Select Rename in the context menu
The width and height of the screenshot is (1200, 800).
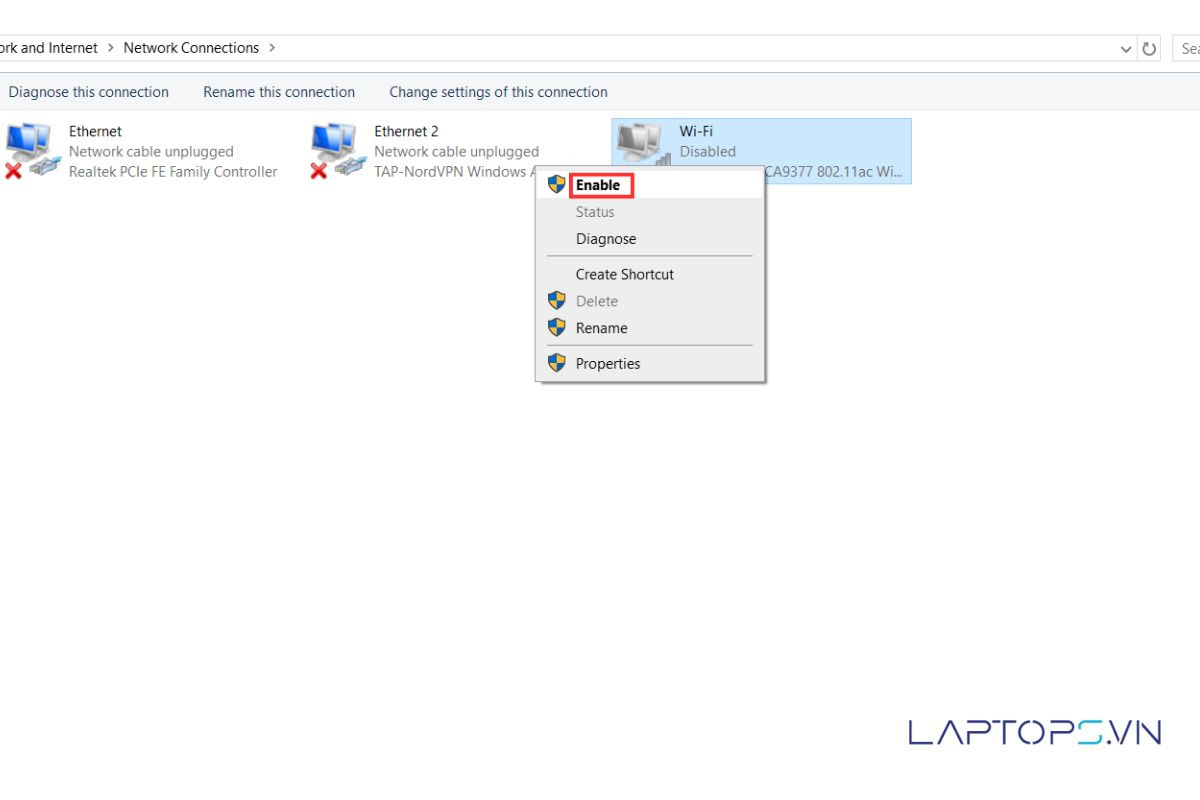coord(602,328)
